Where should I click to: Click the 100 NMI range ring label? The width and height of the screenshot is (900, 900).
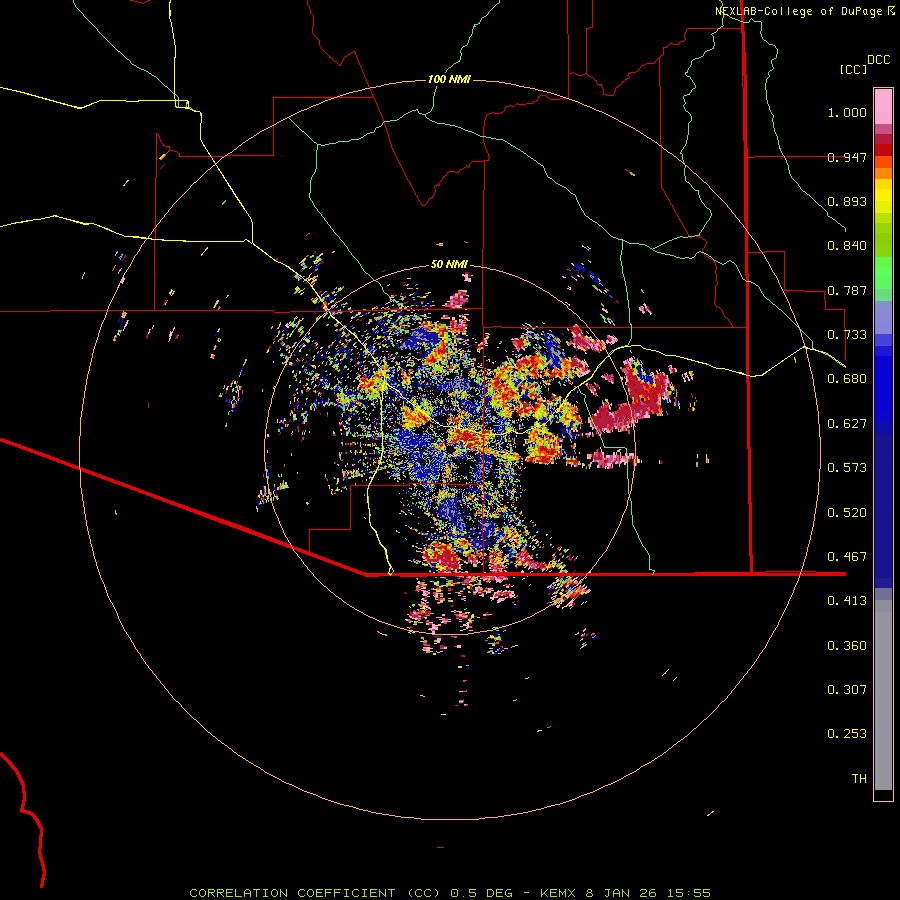pos(449,79)
